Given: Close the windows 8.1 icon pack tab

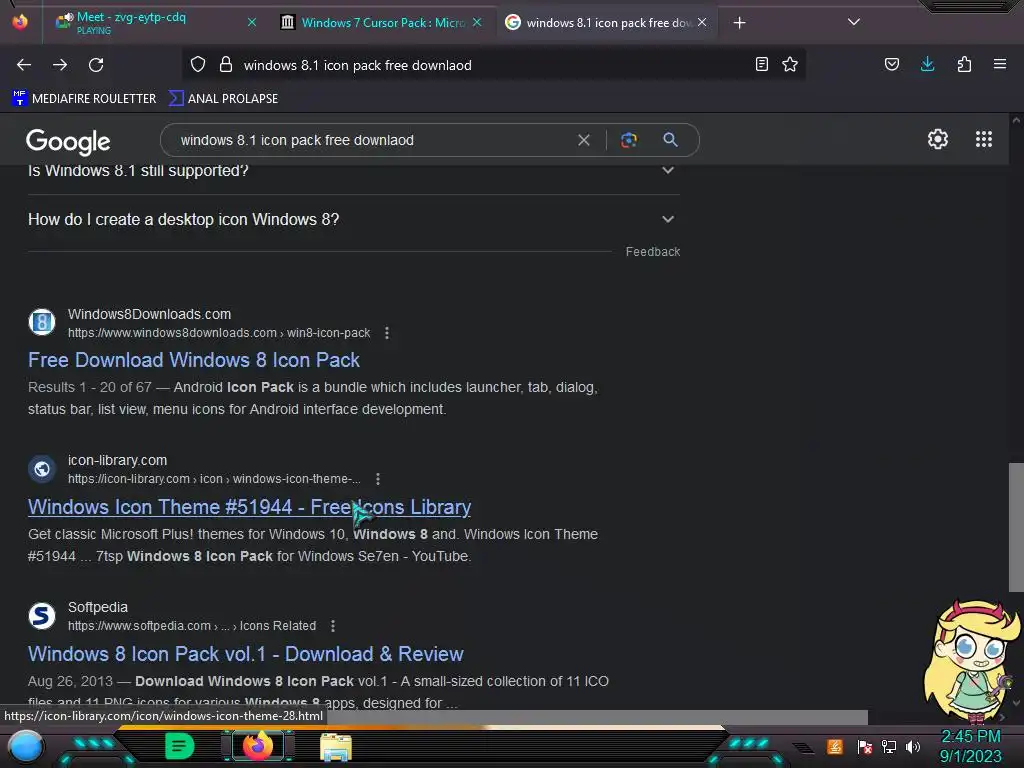Looking at the screenshot, I should point(702,22).
